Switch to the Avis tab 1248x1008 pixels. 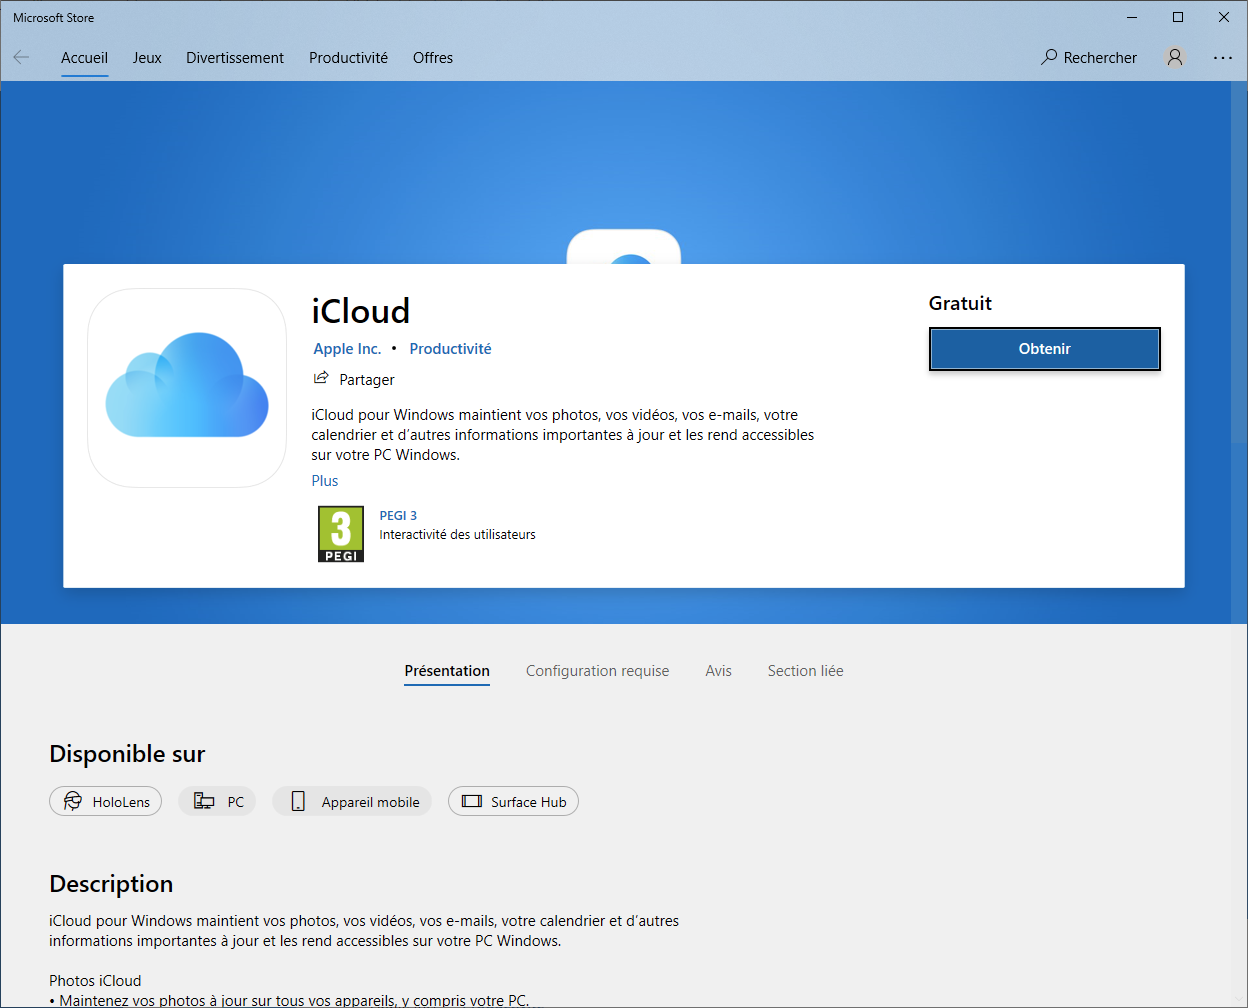click(719, 671)
